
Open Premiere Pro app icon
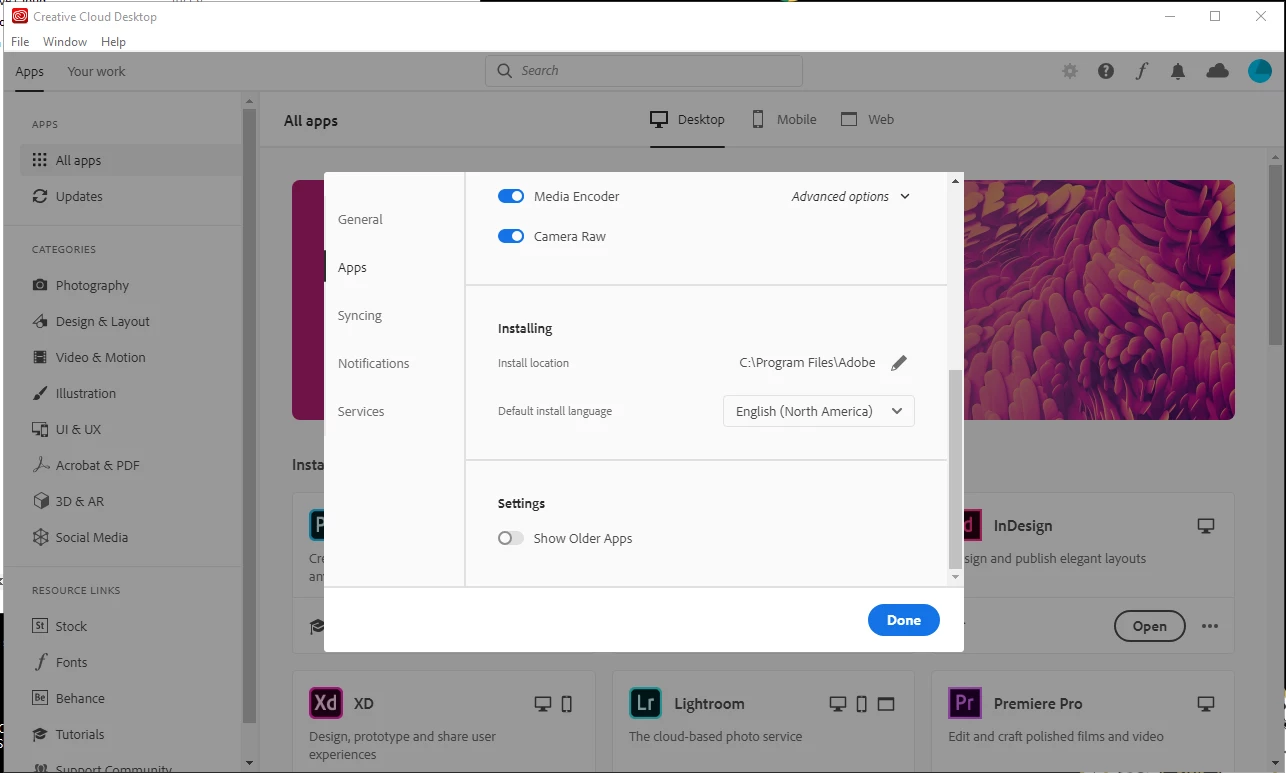click(965, 703)
